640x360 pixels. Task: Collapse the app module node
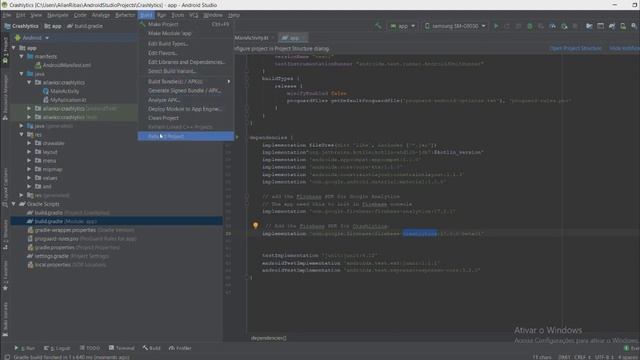pos(14,48)
